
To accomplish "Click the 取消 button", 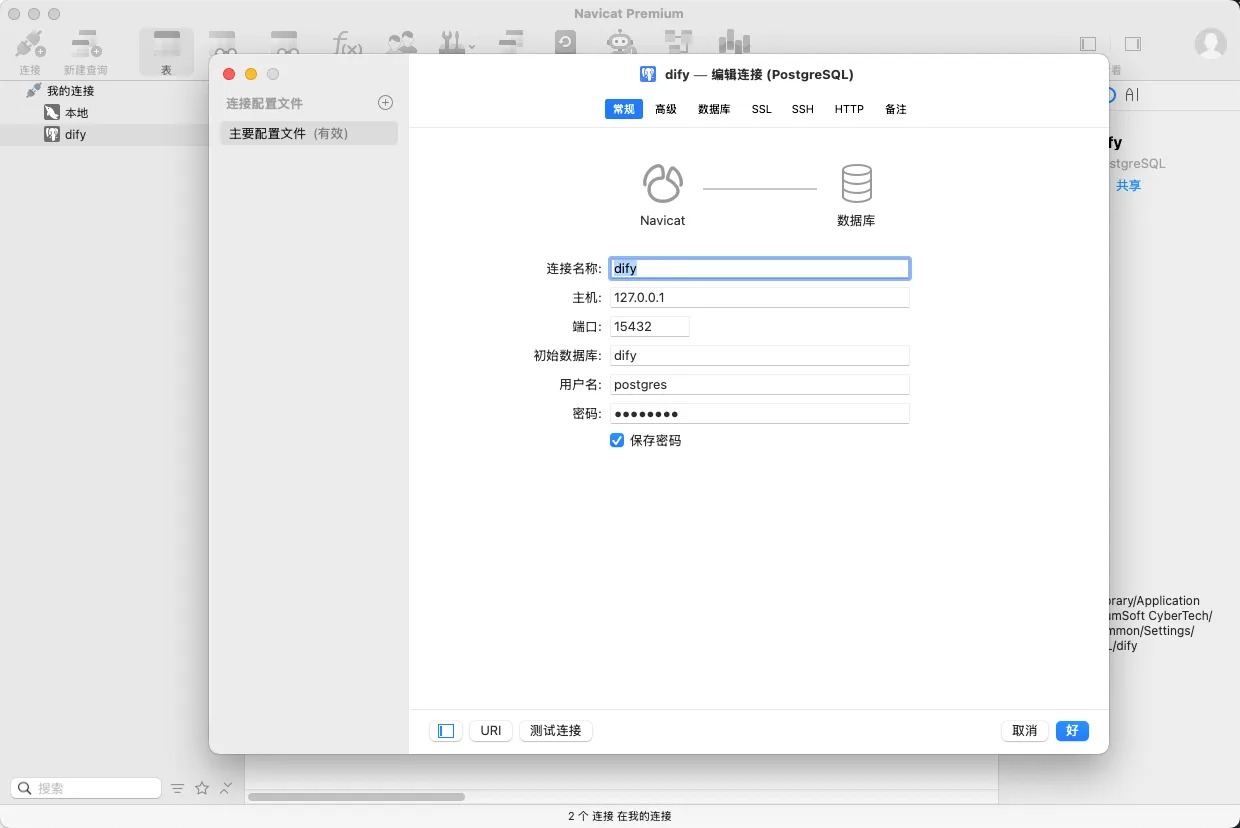I will [x=1025, y=731].
